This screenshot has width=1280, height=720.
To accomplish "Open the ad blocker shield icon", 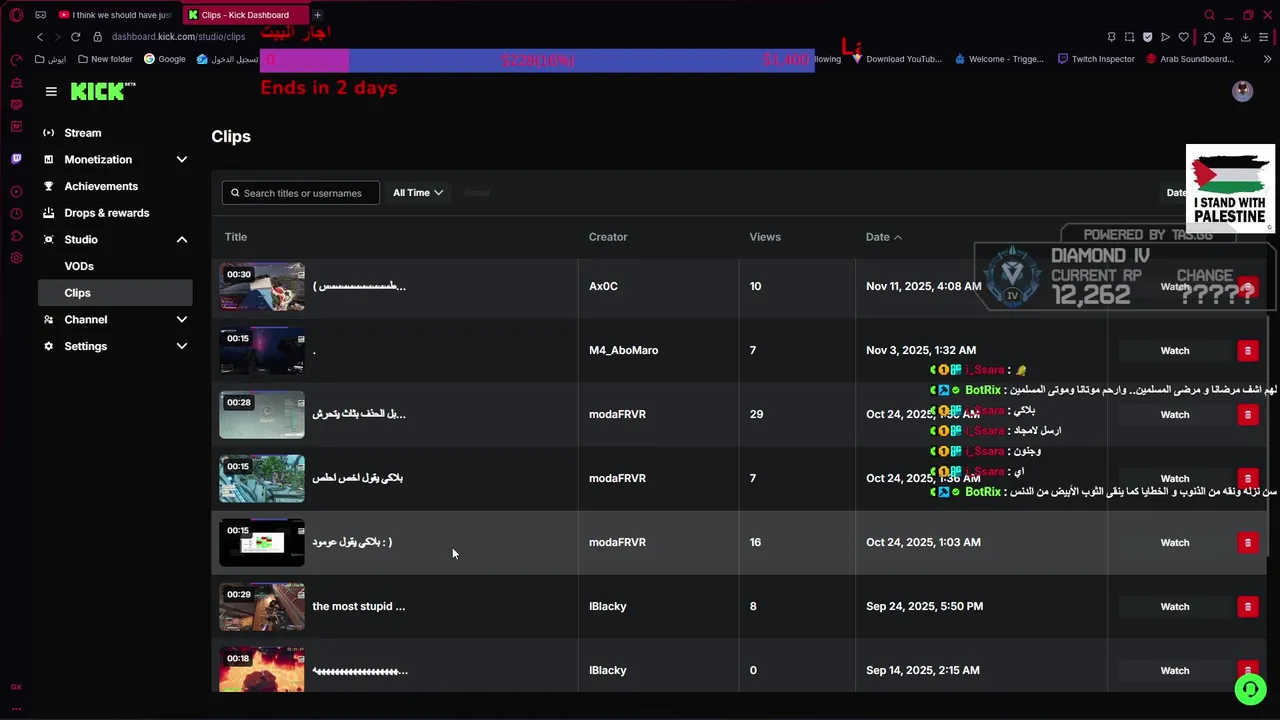I will (1147, 37).
